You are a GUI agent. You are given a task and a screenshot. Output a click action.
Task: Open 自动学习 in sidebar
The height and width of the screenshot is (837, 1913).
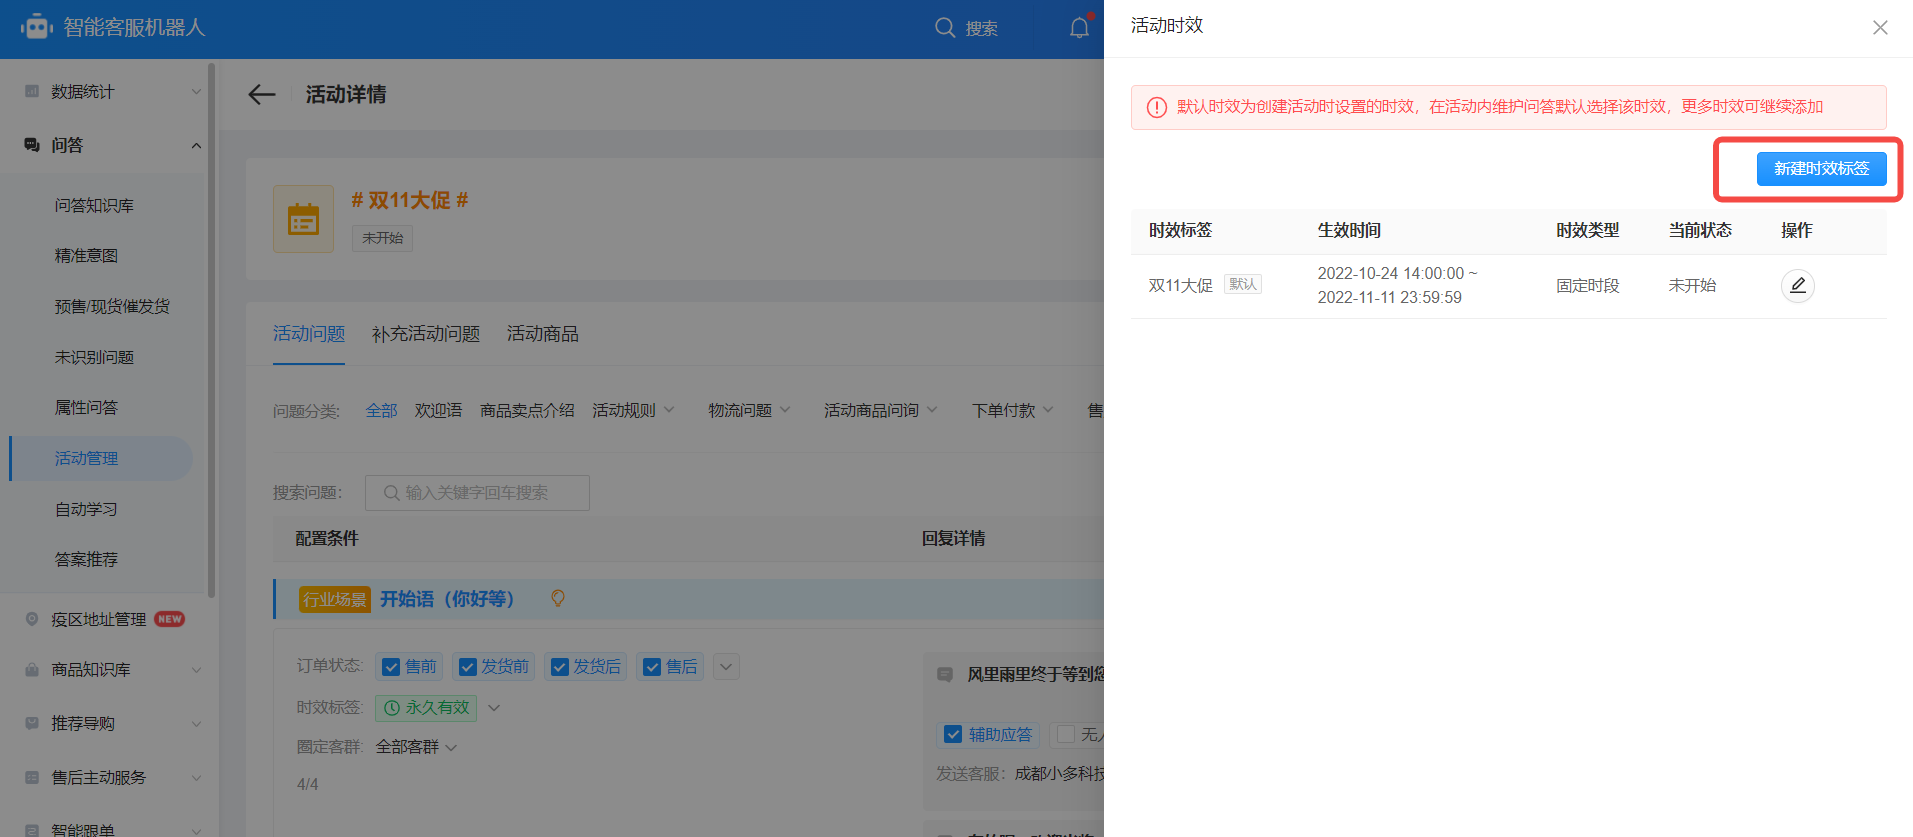click(86, 509)
